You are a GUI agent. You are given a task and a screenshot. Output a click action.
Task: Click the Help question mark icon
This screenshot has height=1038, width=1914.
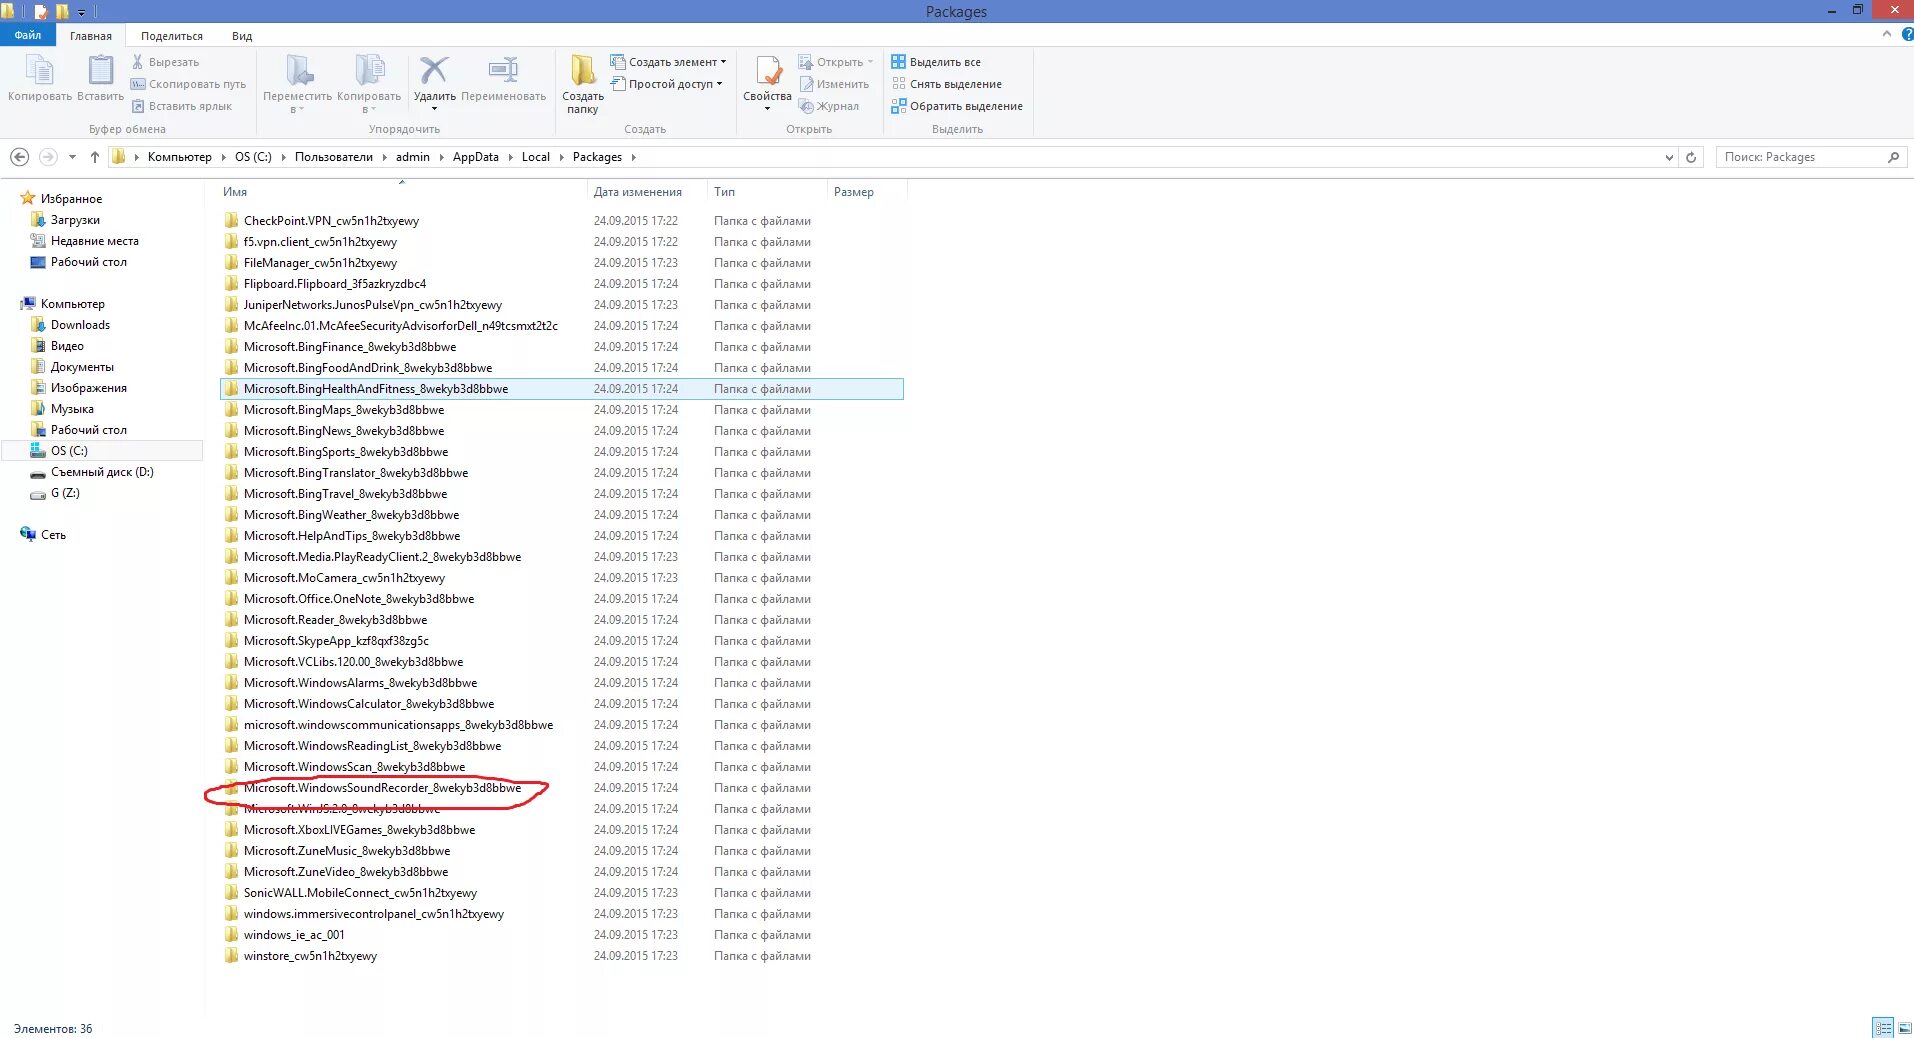(x=1906, y=34)
